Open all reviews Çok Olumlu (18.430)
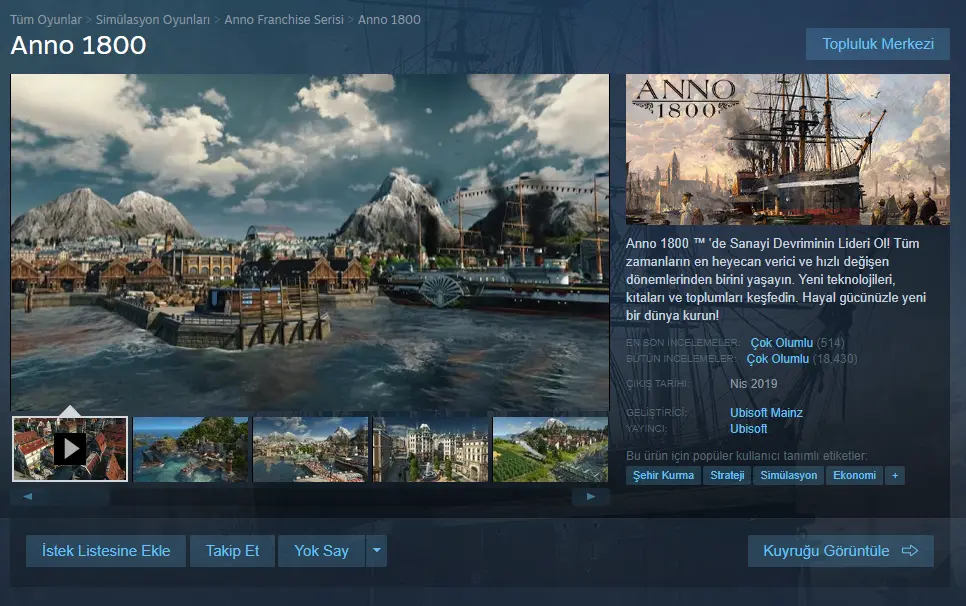Screen dimensions: 966x606 coord(802,359)
